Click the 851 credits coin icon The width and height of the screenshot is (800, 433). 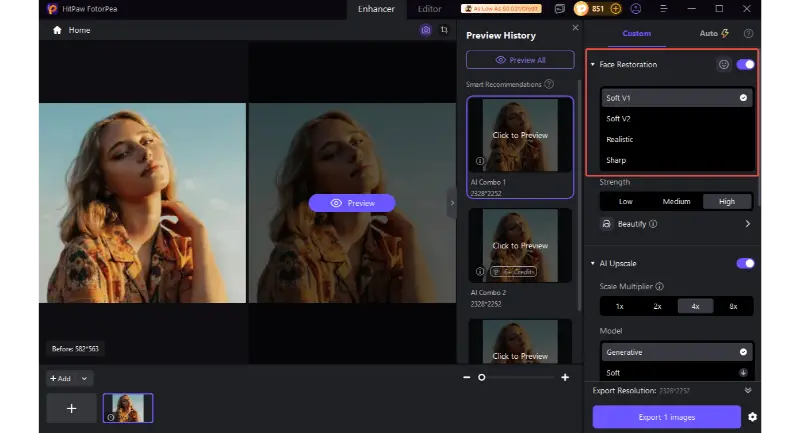point(581,9)
